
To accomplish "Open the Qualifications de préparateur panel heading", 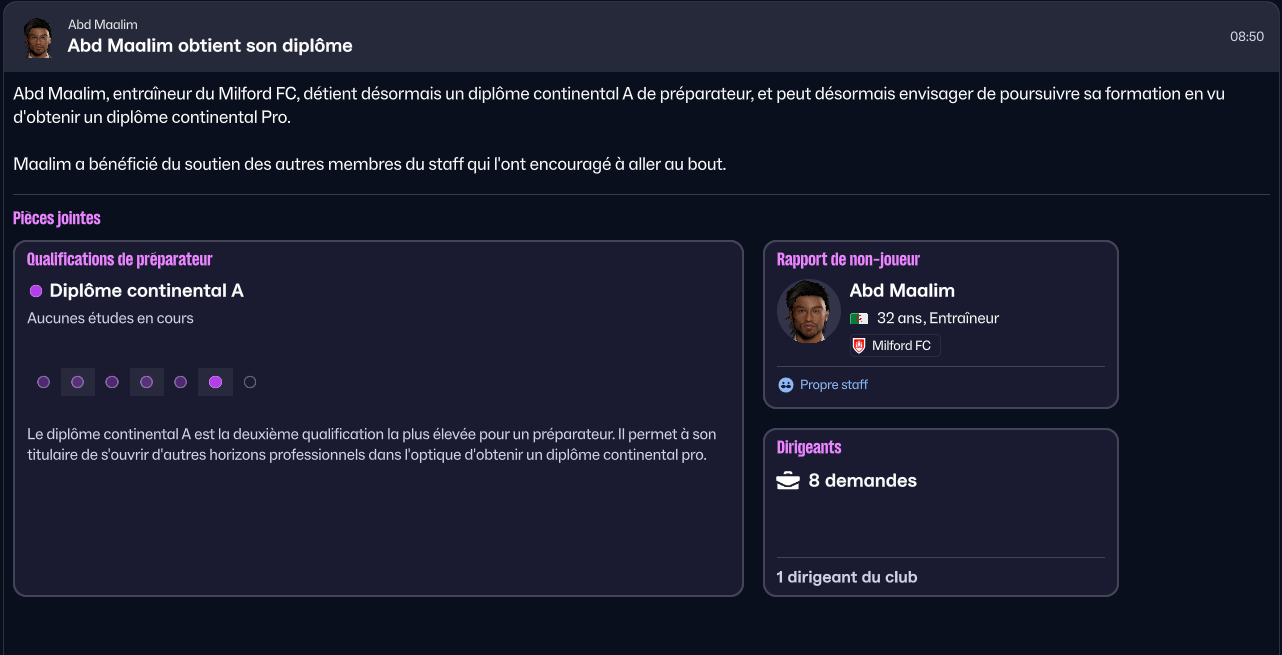I will click(119, 260).
